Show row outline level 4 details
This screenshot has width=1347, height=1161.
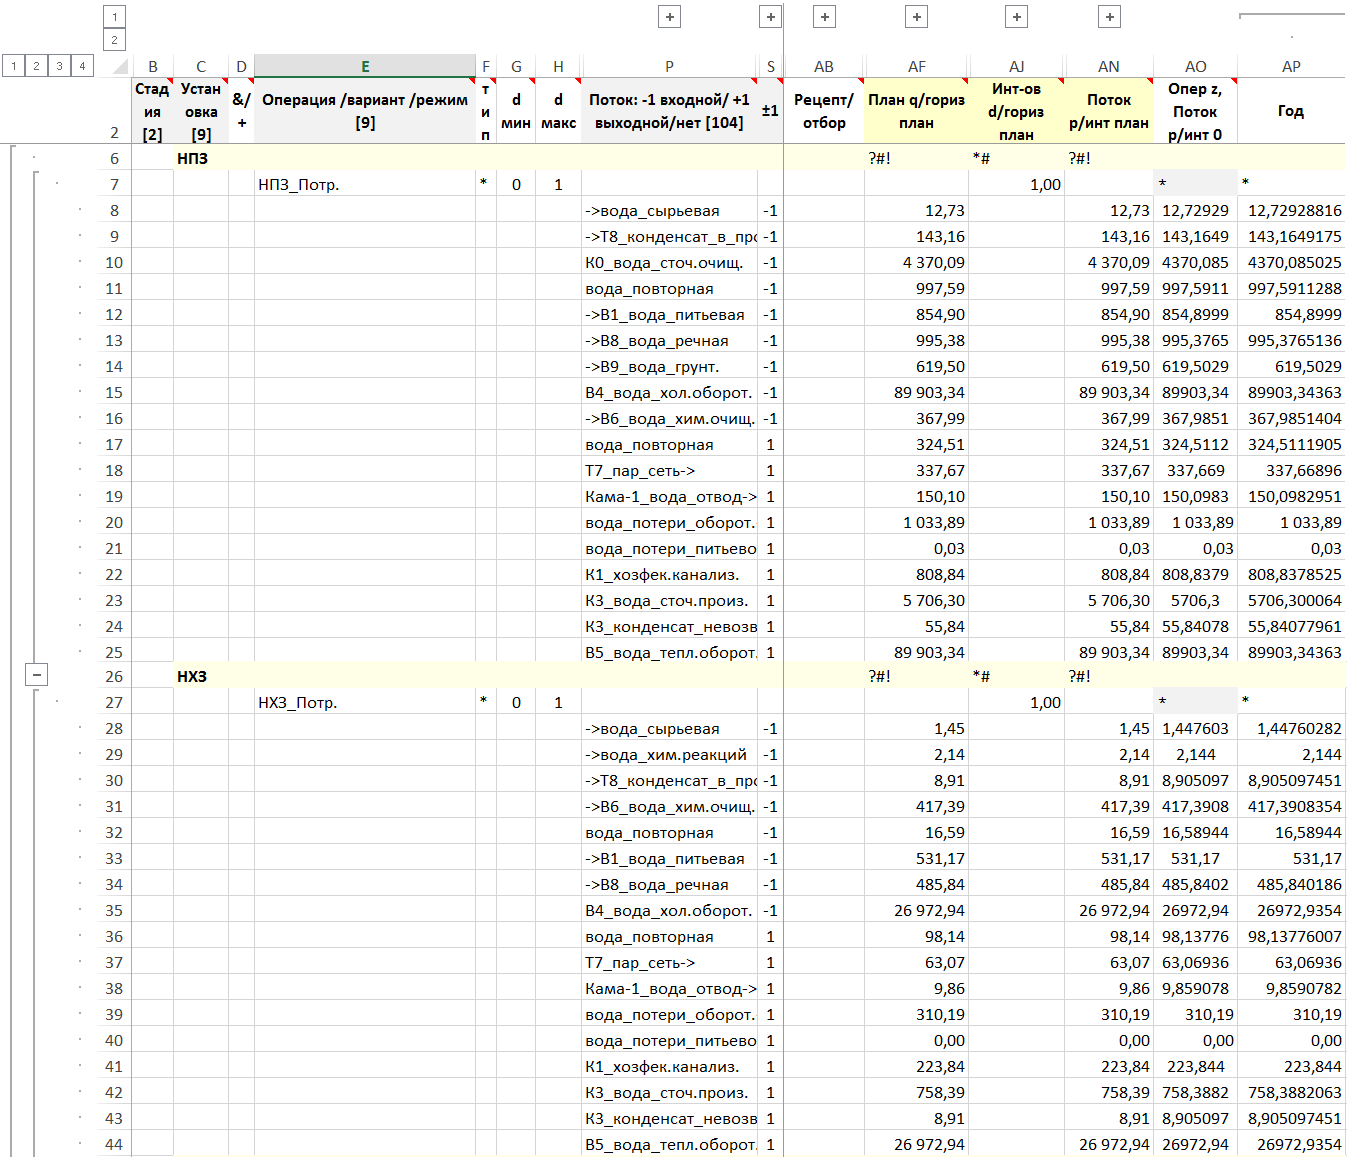82,66
